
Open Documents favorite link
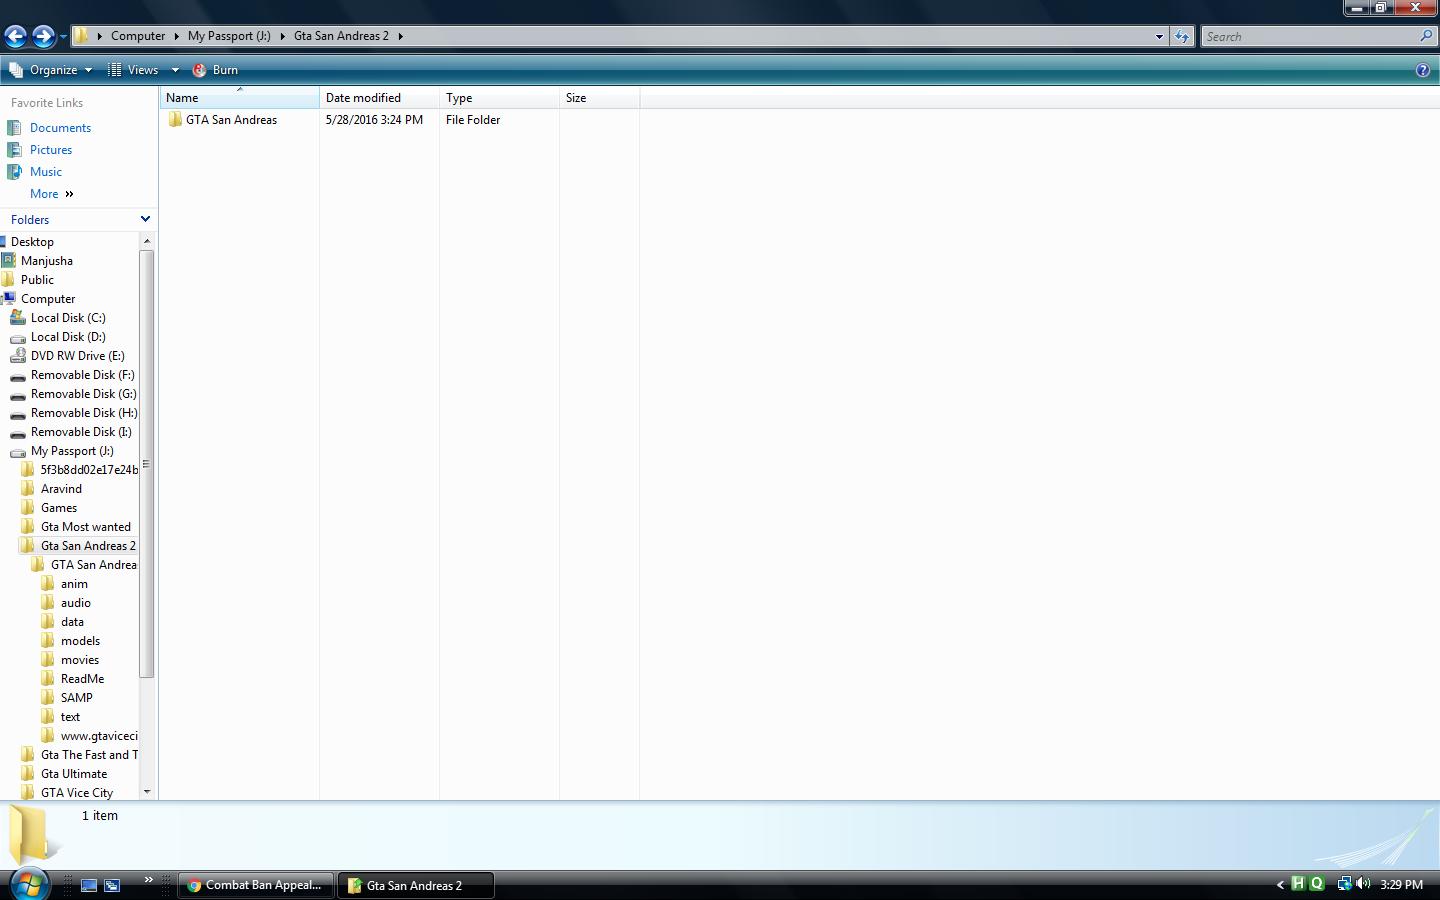pos(60,128)
